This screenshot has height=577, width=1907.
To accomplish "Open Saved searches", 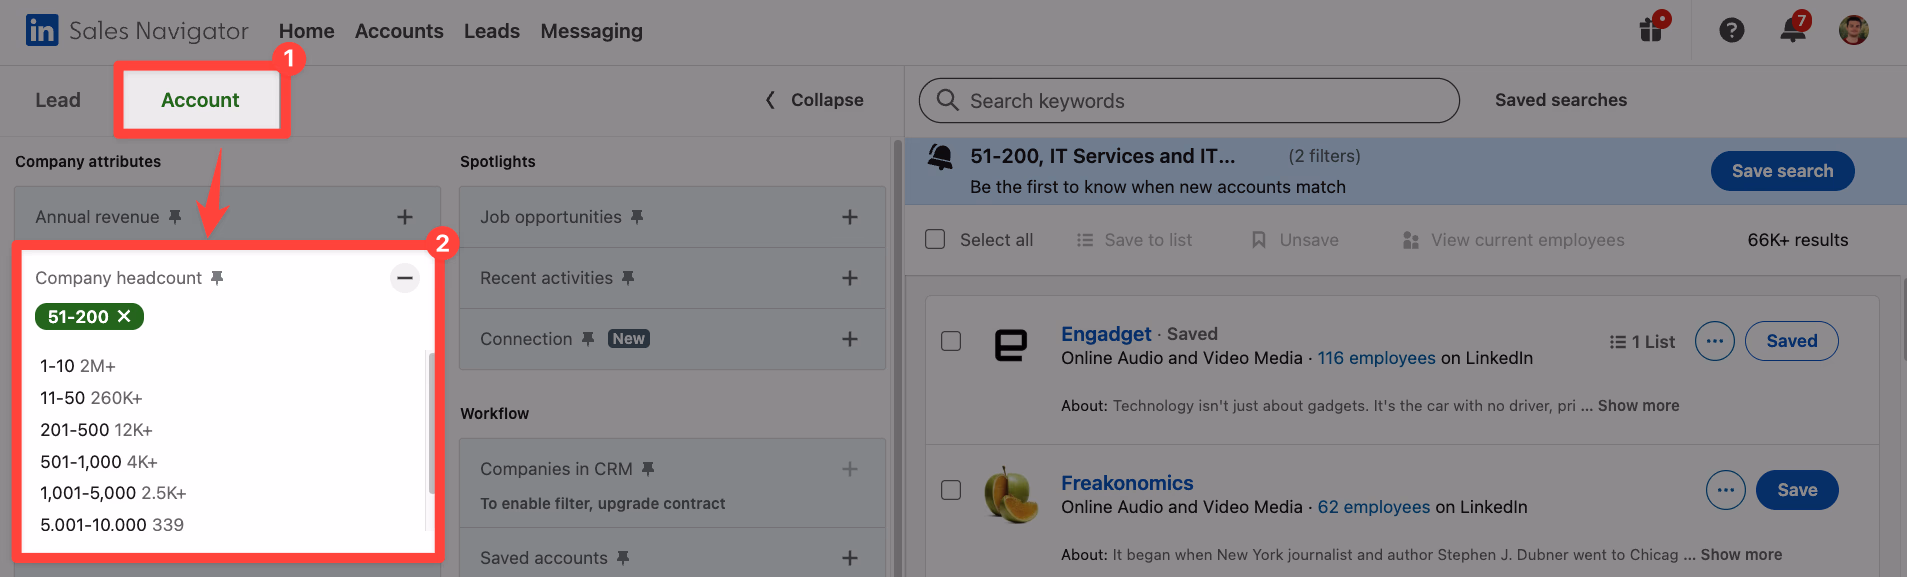I will coord(1560,100).
